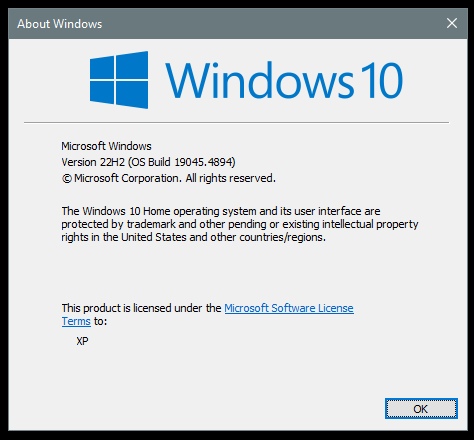
Task: Click the OS Build 19045.4894 number
Action: (x=204, y=162)
